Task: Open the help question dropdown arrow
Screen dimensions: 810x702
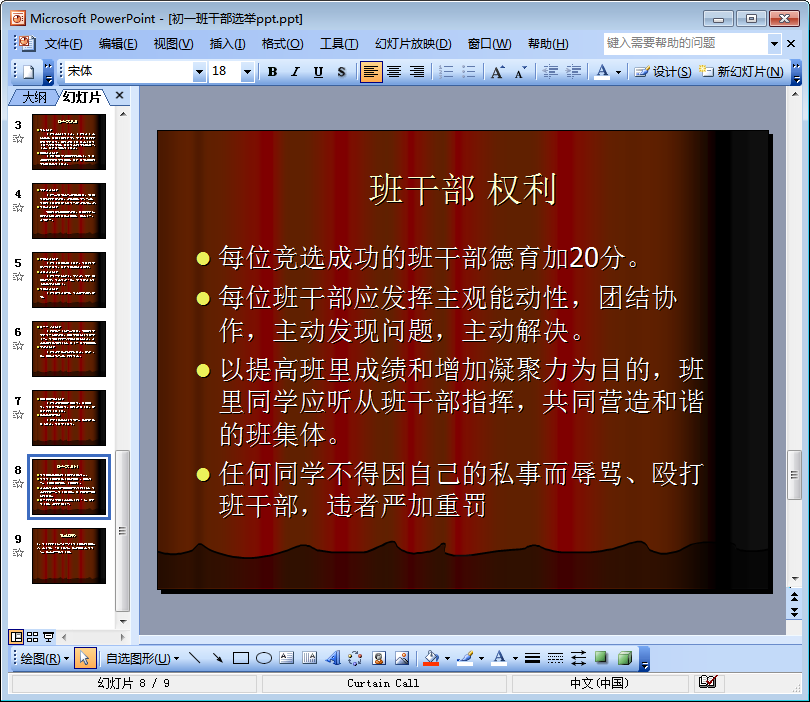Action: [774, 44]
